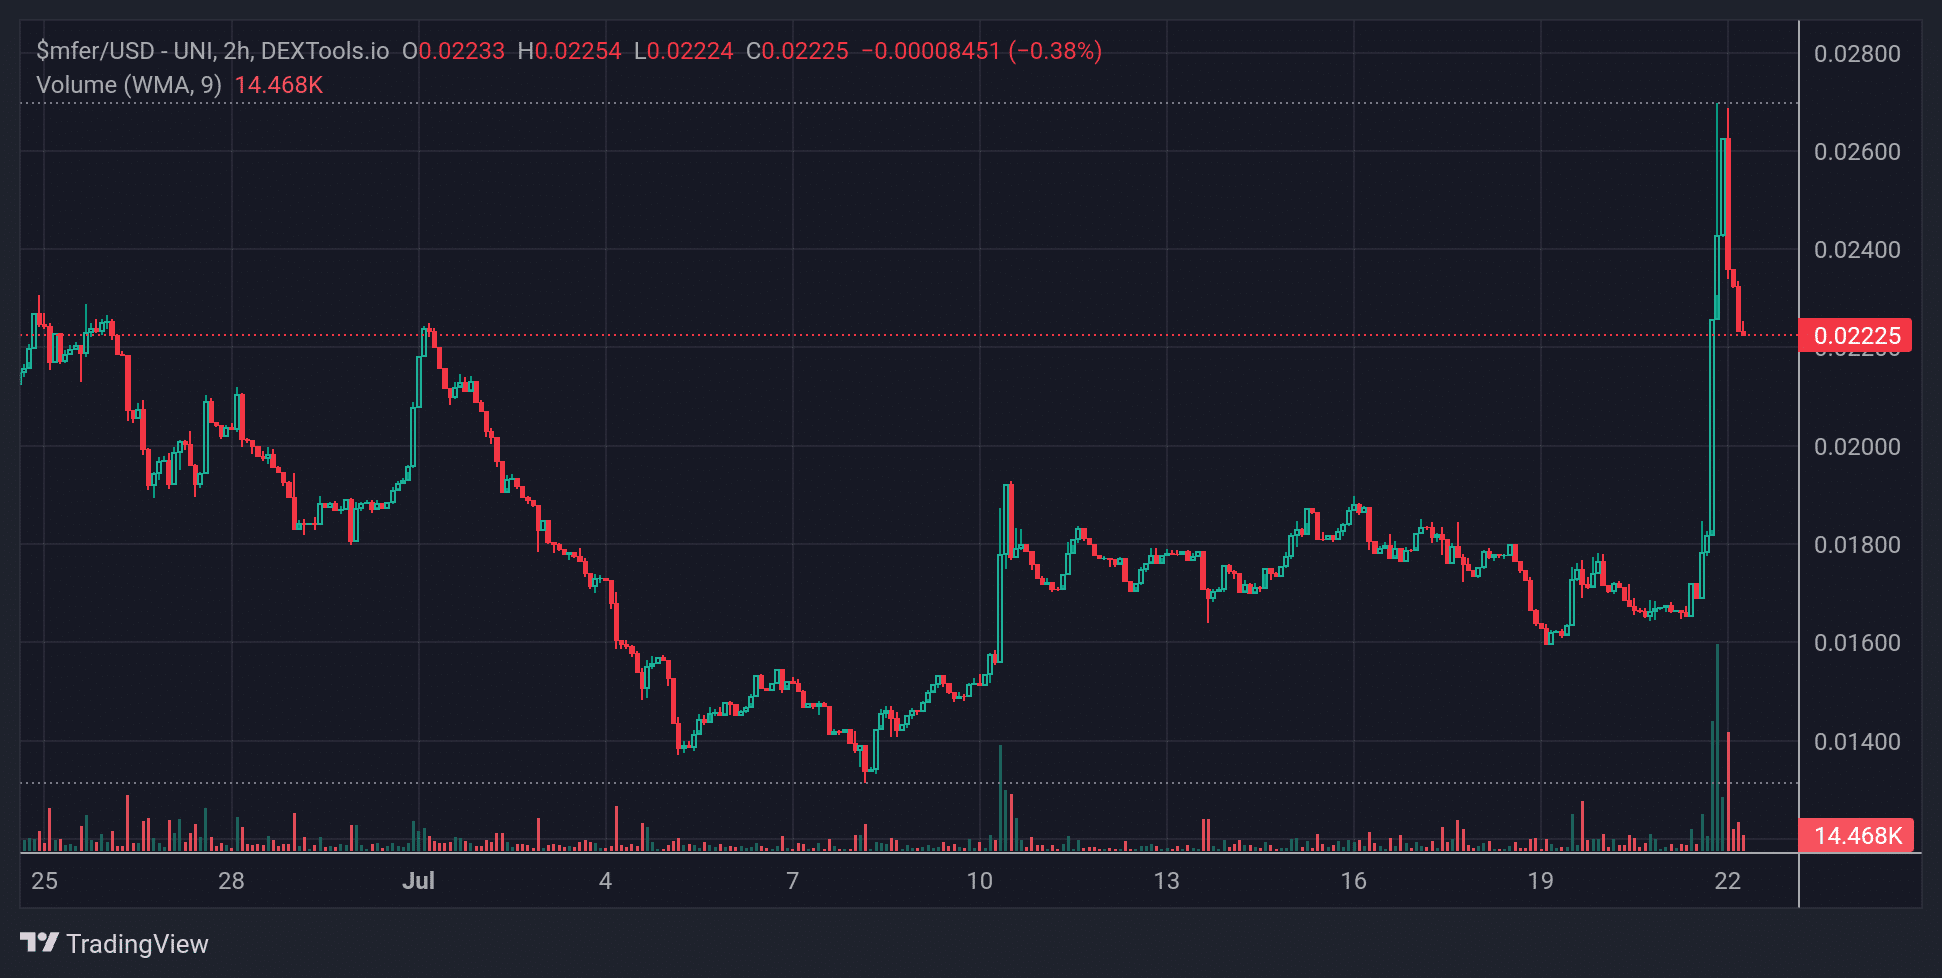Click the 0.01800 price axis label
This screenshot has height=978, width=1942.
[x=1857, y=545]
